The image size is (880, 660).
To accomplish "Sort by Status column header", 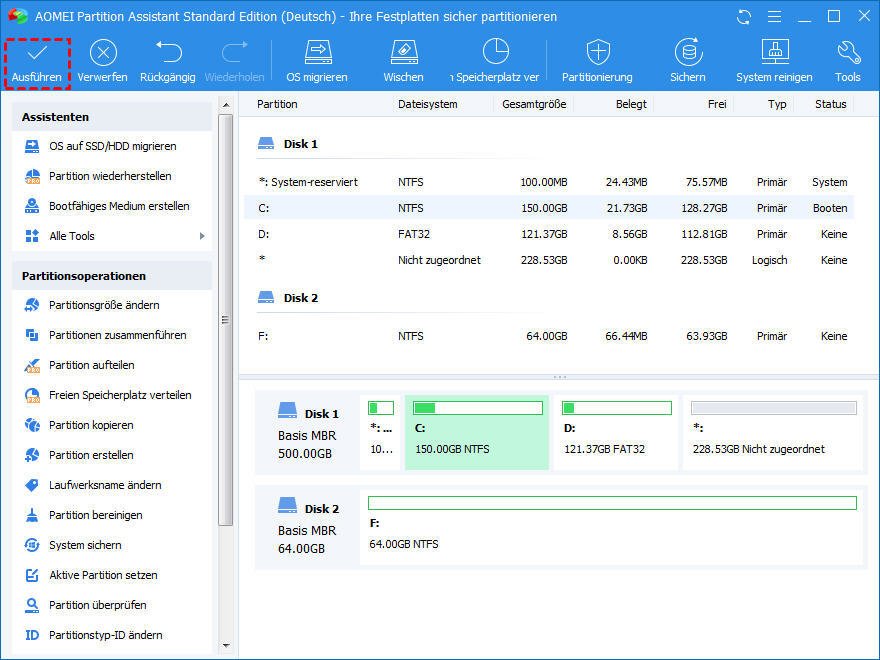I will point(831,104).
